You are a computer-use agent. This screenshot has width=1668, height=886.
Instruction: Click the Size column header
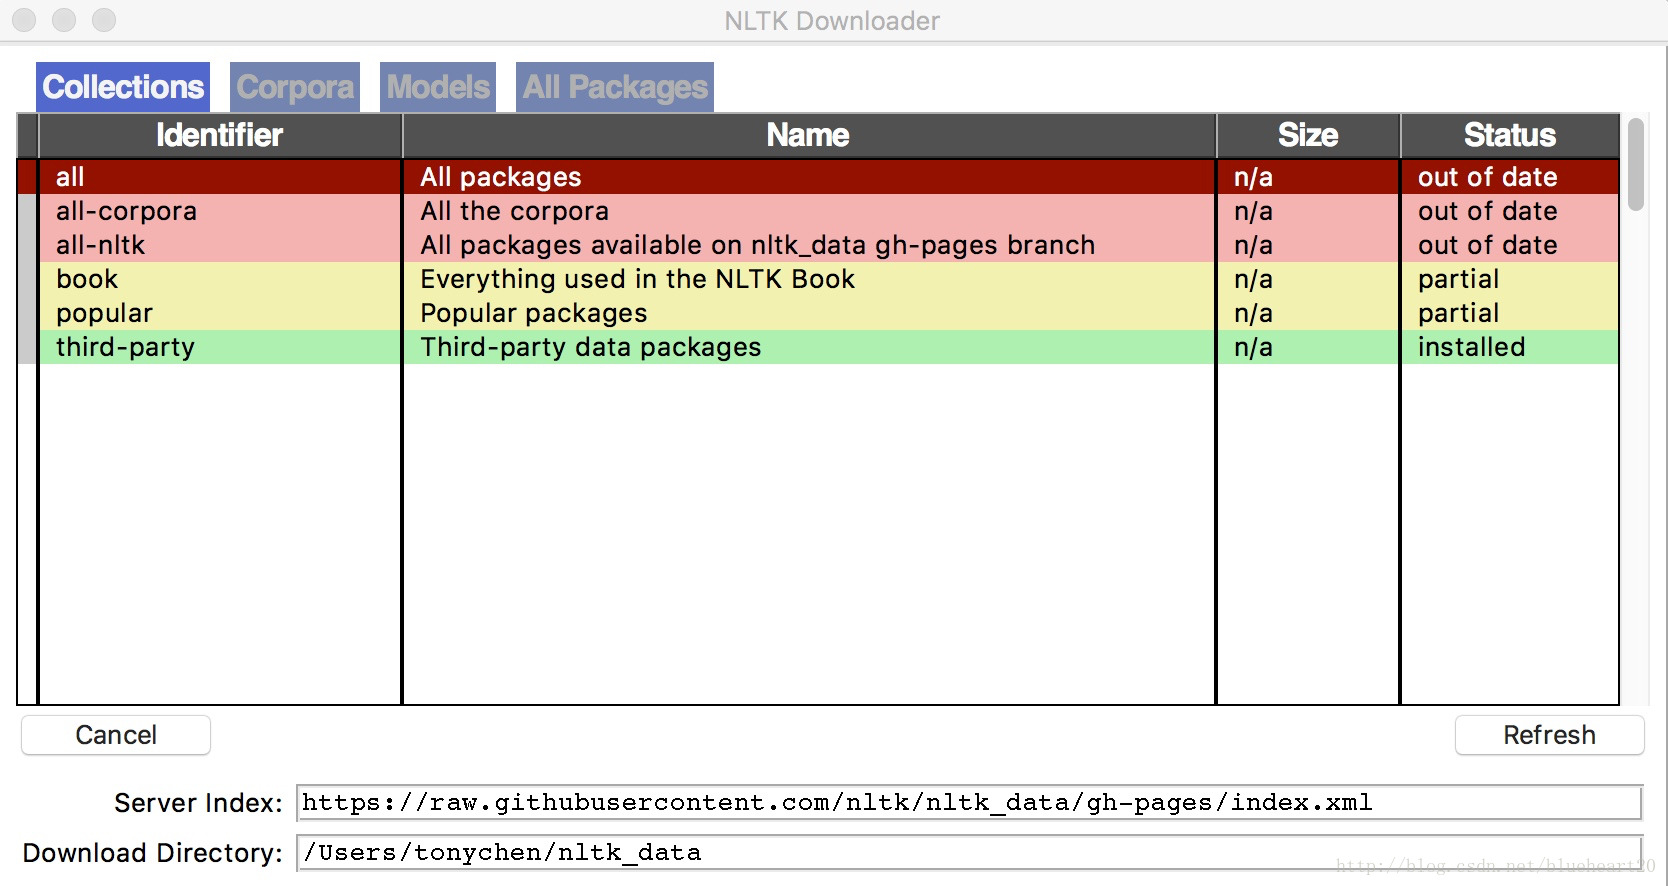click(1308, 135)
